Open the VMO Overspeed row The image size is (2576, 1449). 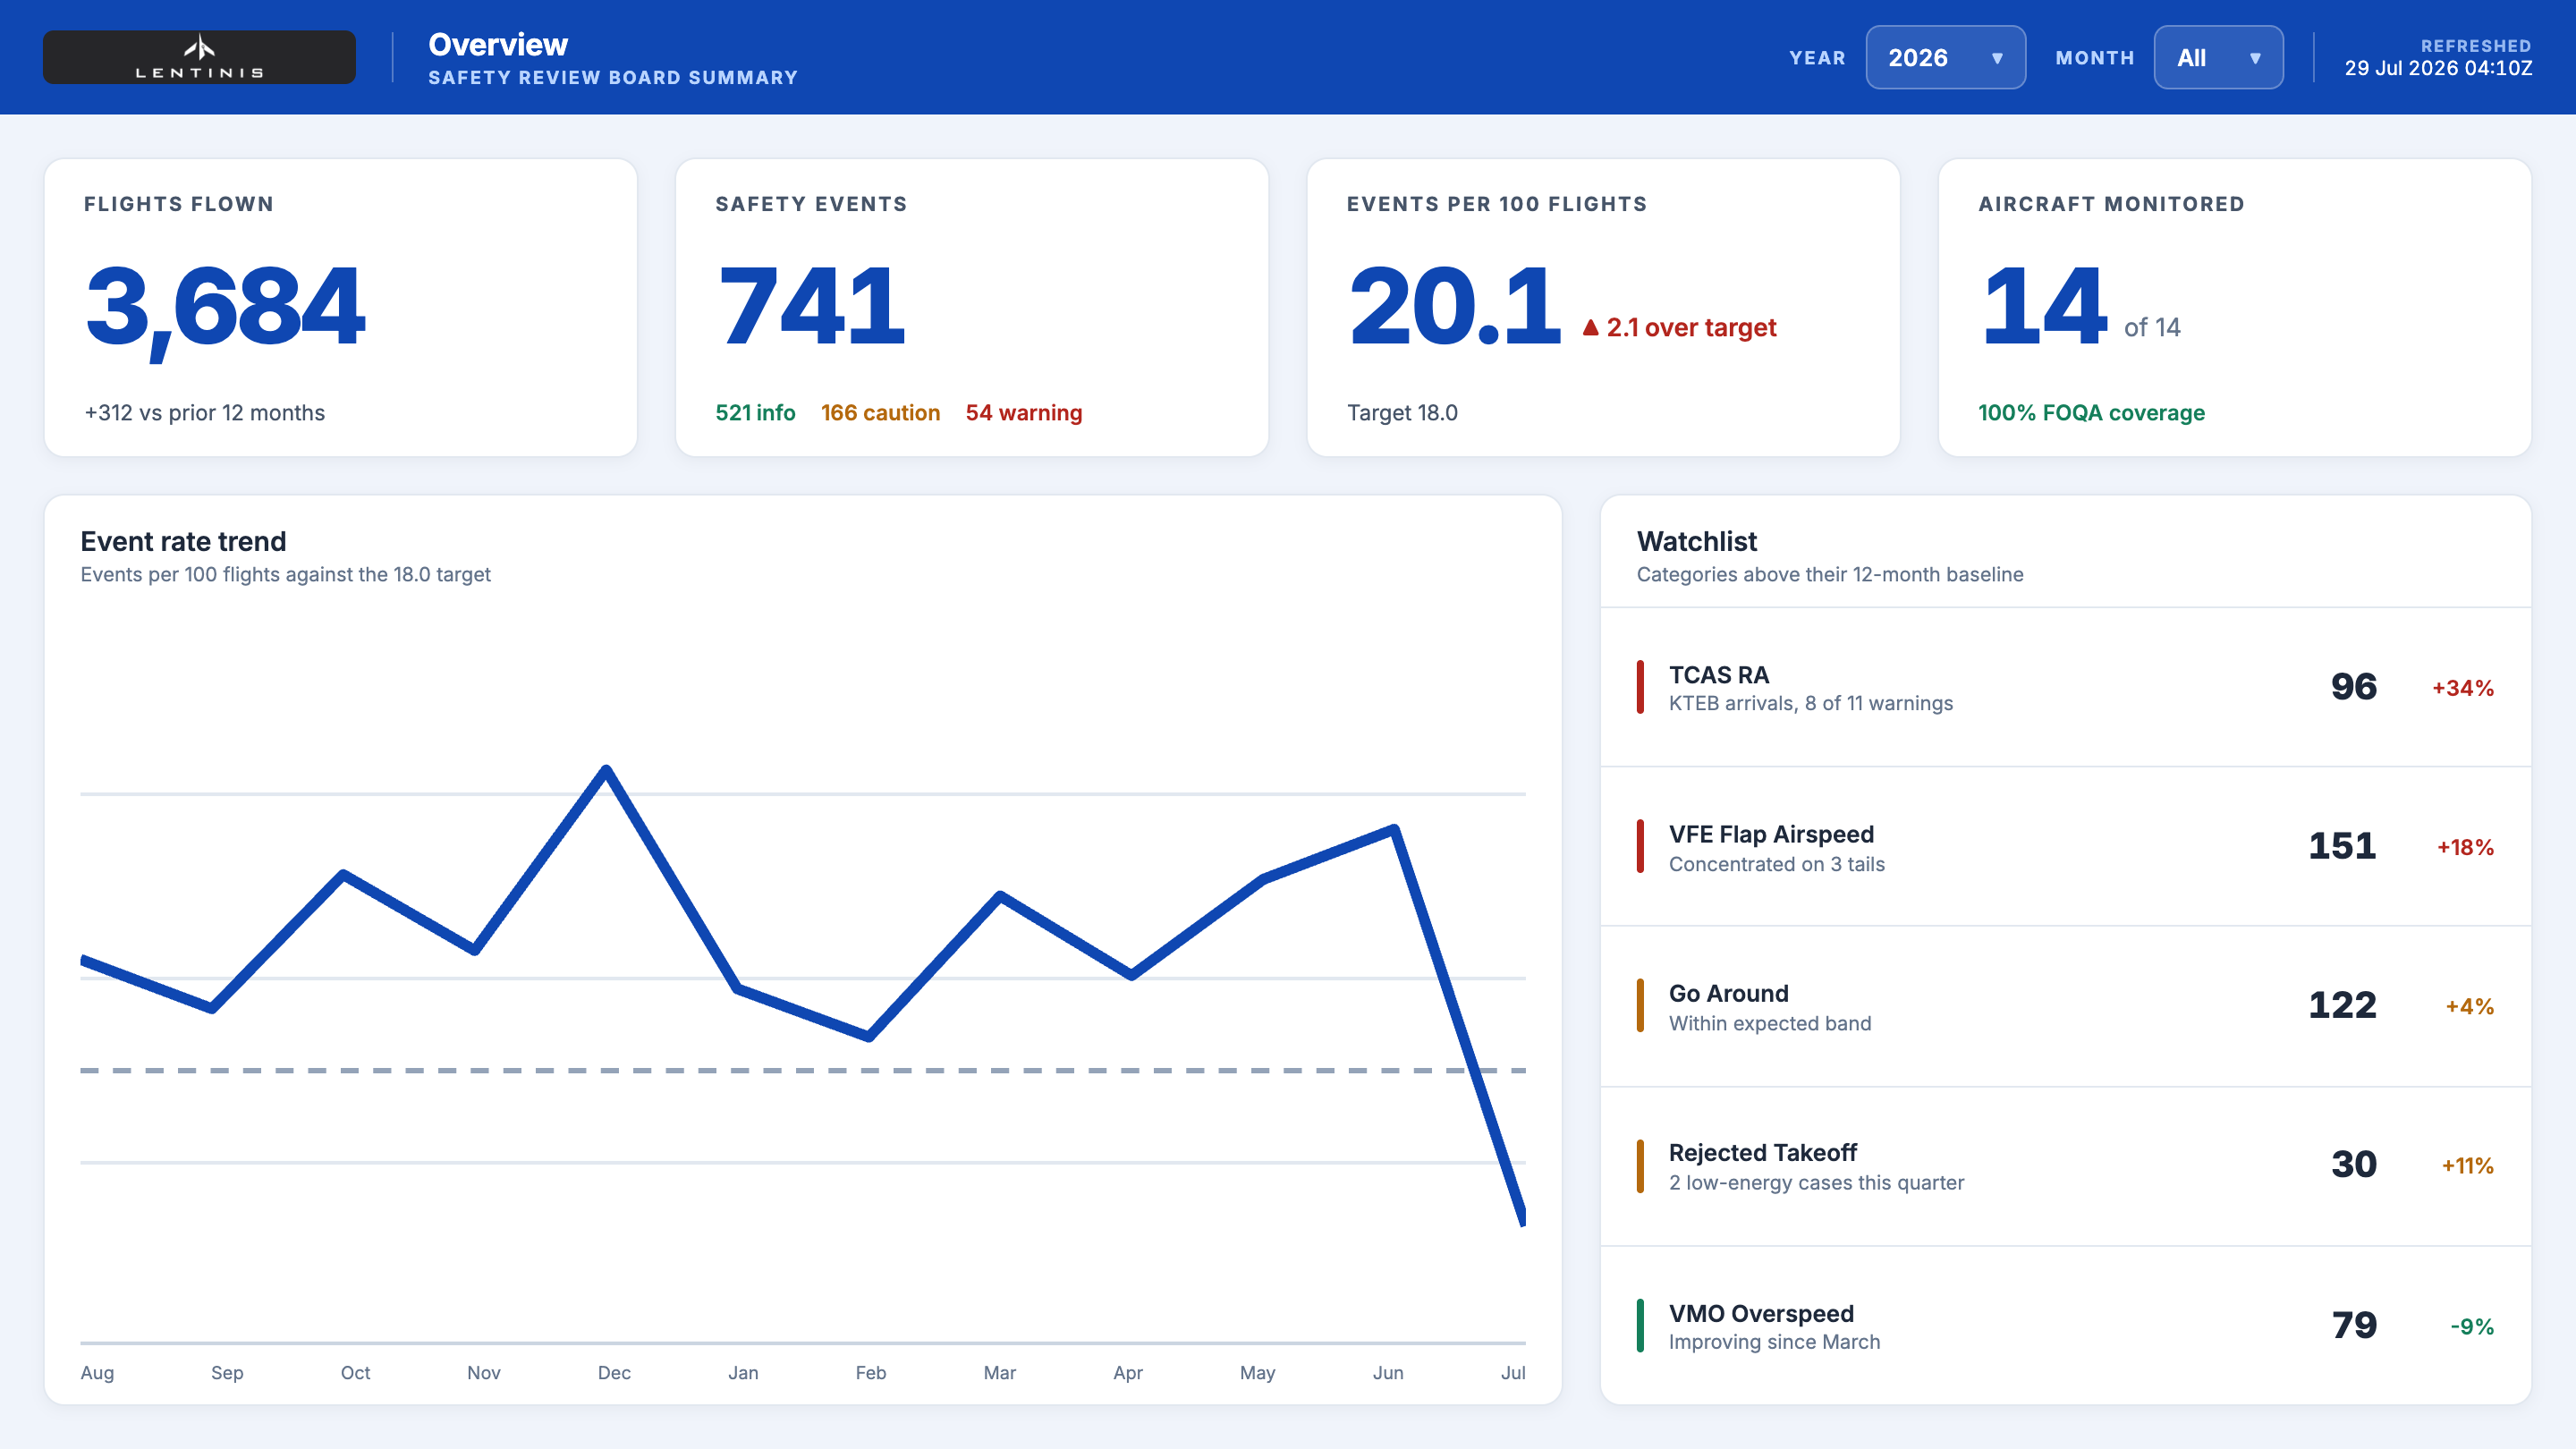coord(2065,1325)
